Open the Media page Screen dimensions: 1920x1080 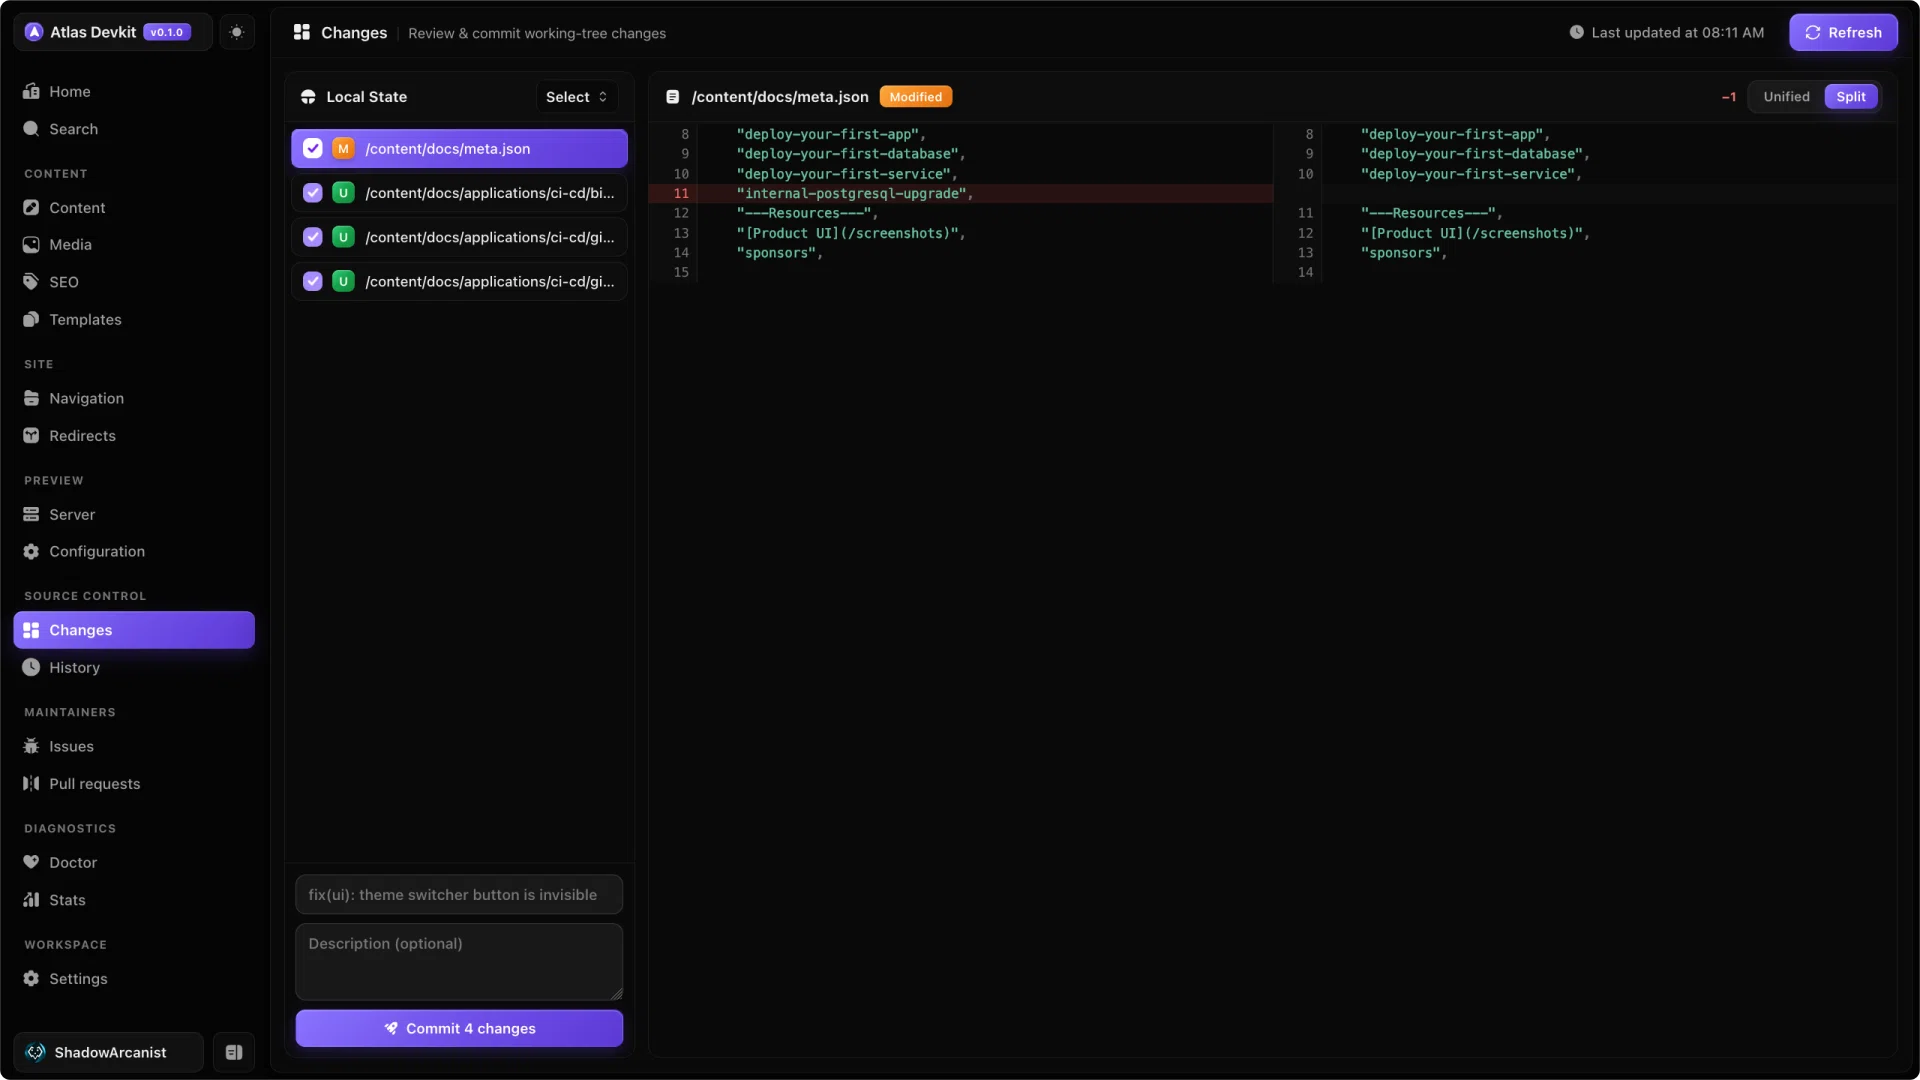pos(134,245)
